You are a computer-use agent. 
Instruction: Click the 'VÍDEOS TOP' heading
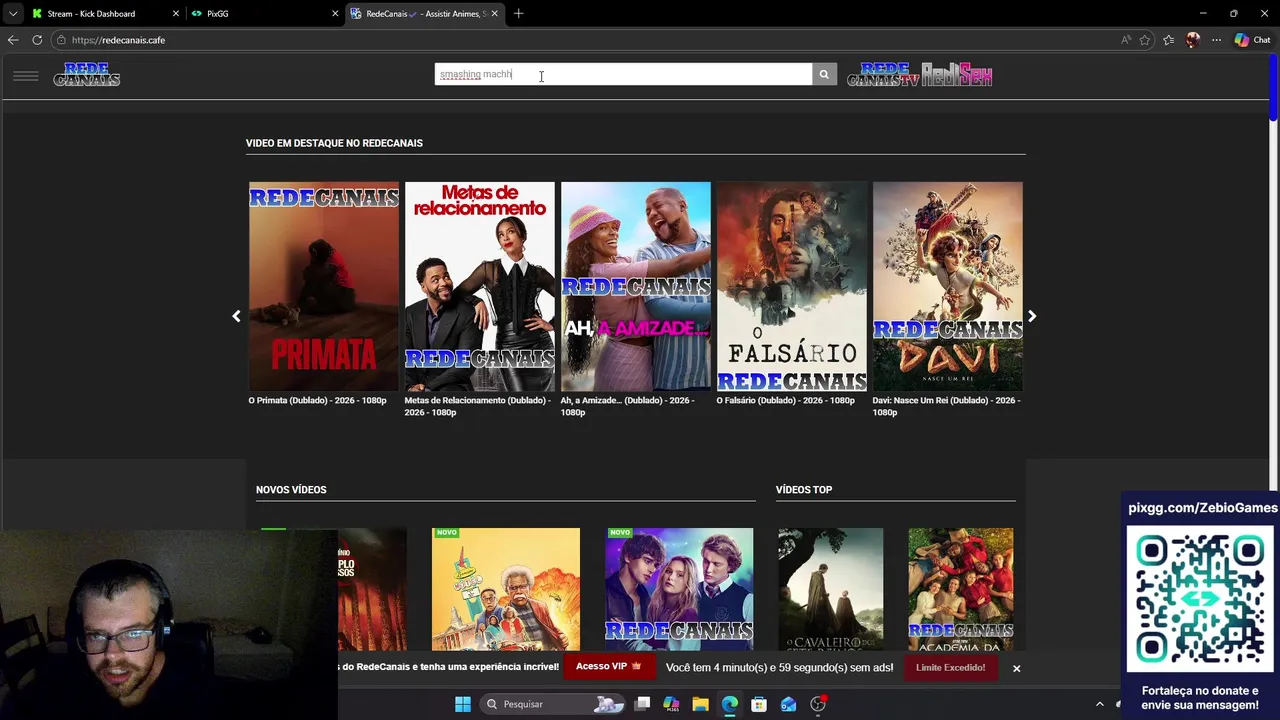804,490
